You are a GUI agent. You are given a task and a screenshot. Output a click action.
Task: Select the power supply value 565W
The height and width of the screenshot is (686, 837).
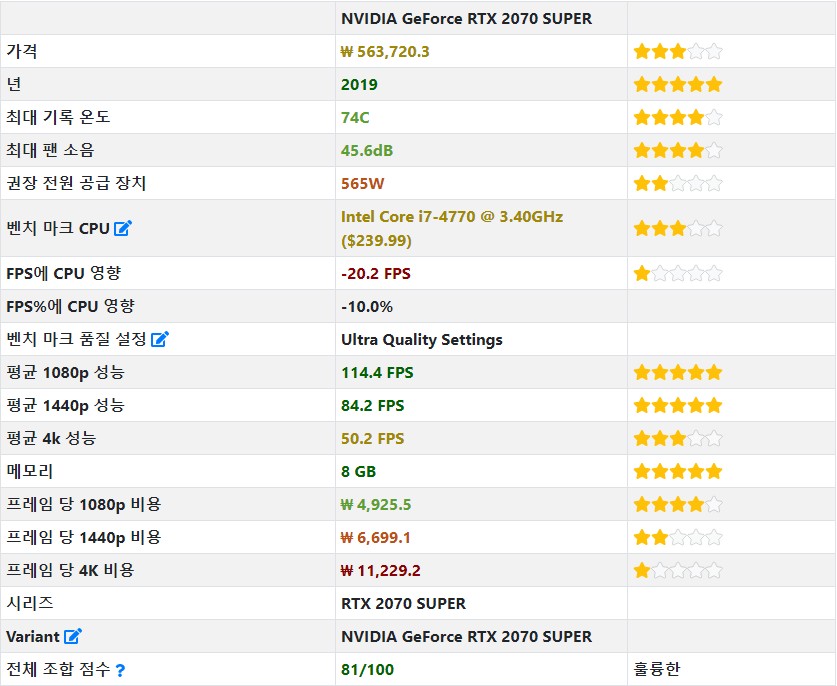pyautogui.click(x=362, y=184)
